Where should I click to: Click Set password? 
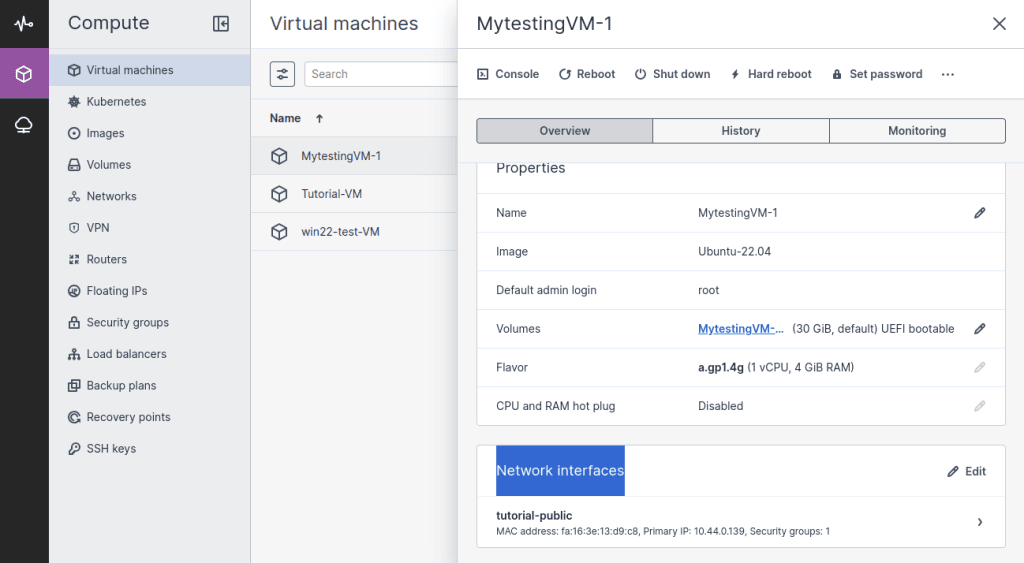tap(877, 74)
